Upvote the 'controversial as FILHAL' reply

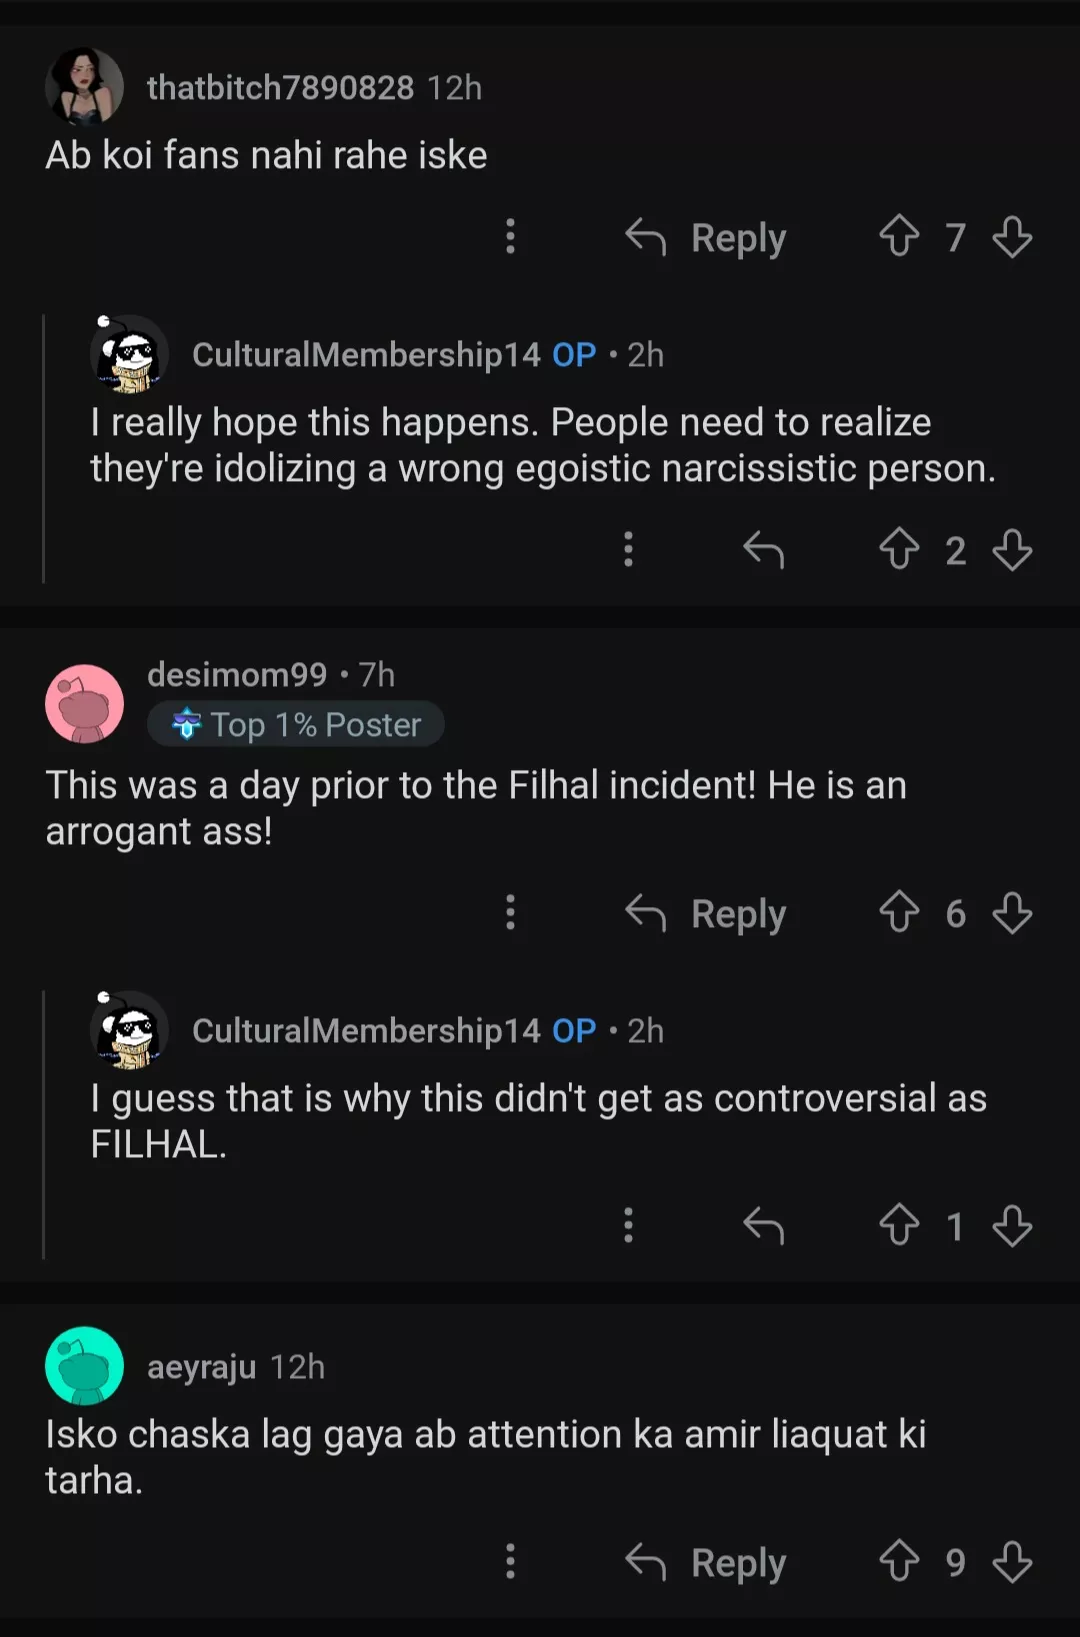coord(899,1225)
